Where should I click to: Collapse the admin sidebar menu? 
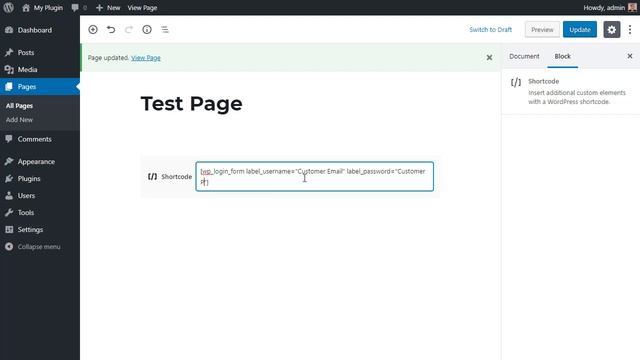click(x=33, y=247)
